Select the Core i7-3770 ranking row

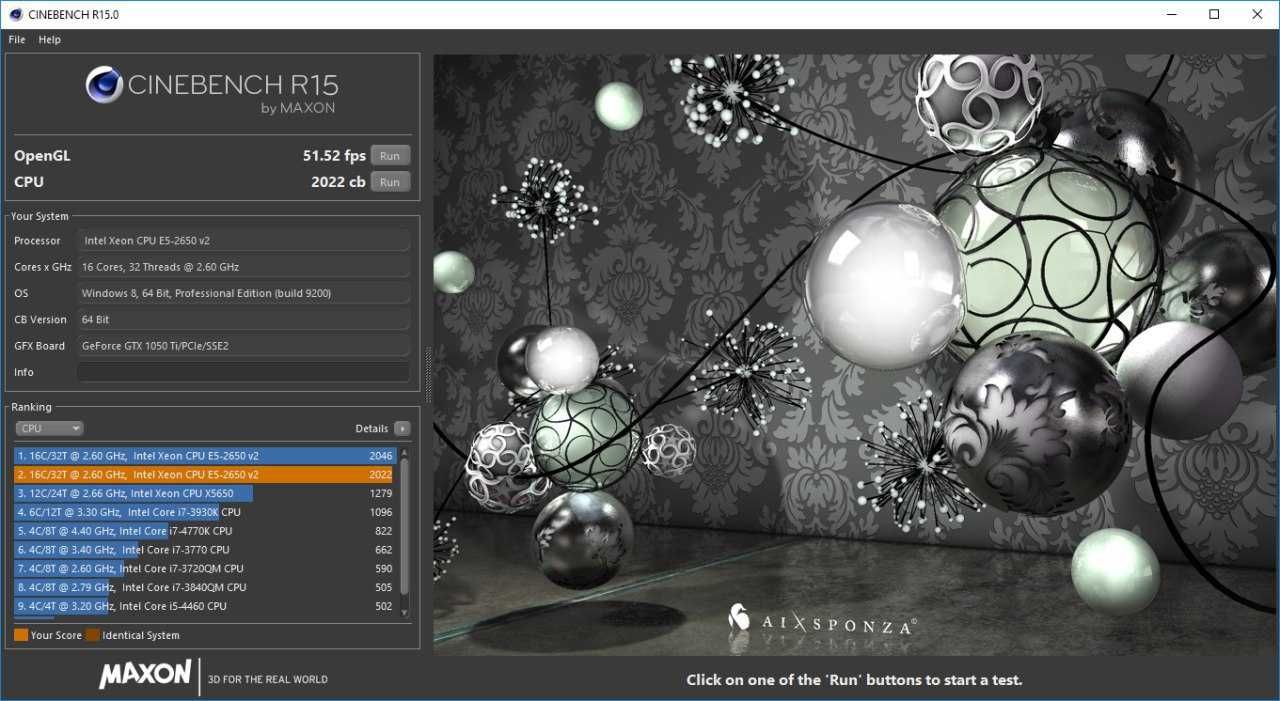pos(205,550)
